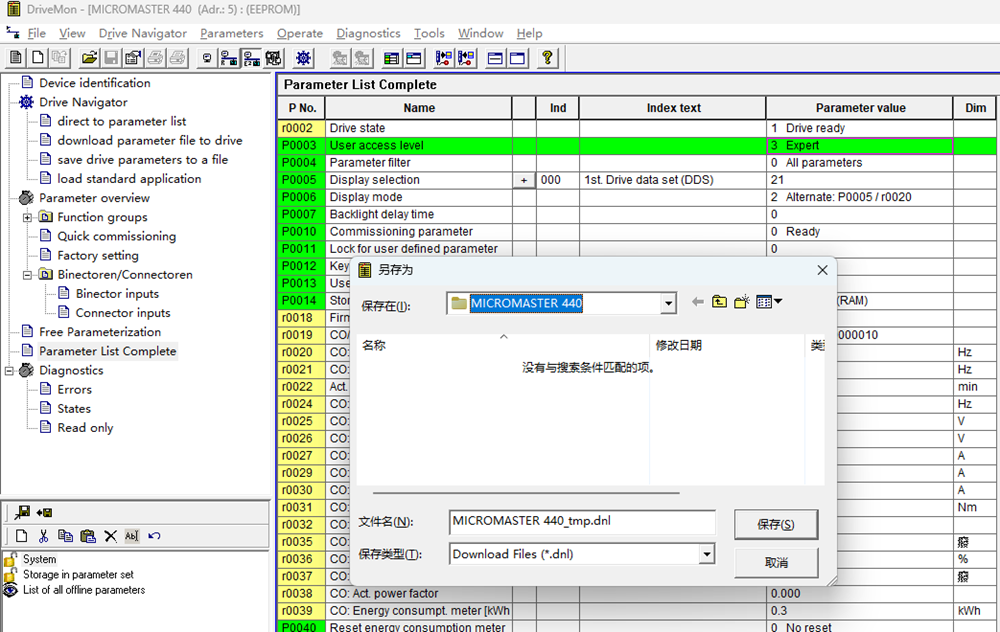Open the Diagnostics menu
This screenshot has height=632, width=1000.
click(369, 33)
